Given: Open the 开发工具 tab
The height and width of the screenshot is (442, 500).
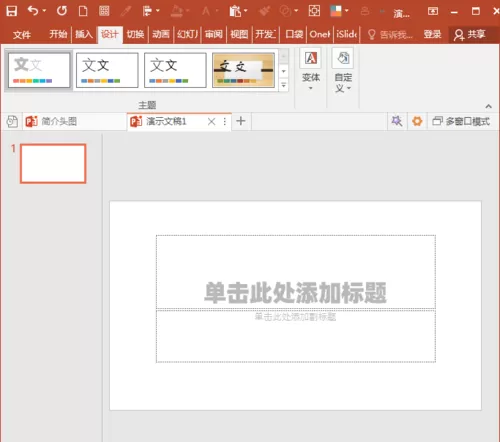Looking at the screenshot, I should click(265, 34).
